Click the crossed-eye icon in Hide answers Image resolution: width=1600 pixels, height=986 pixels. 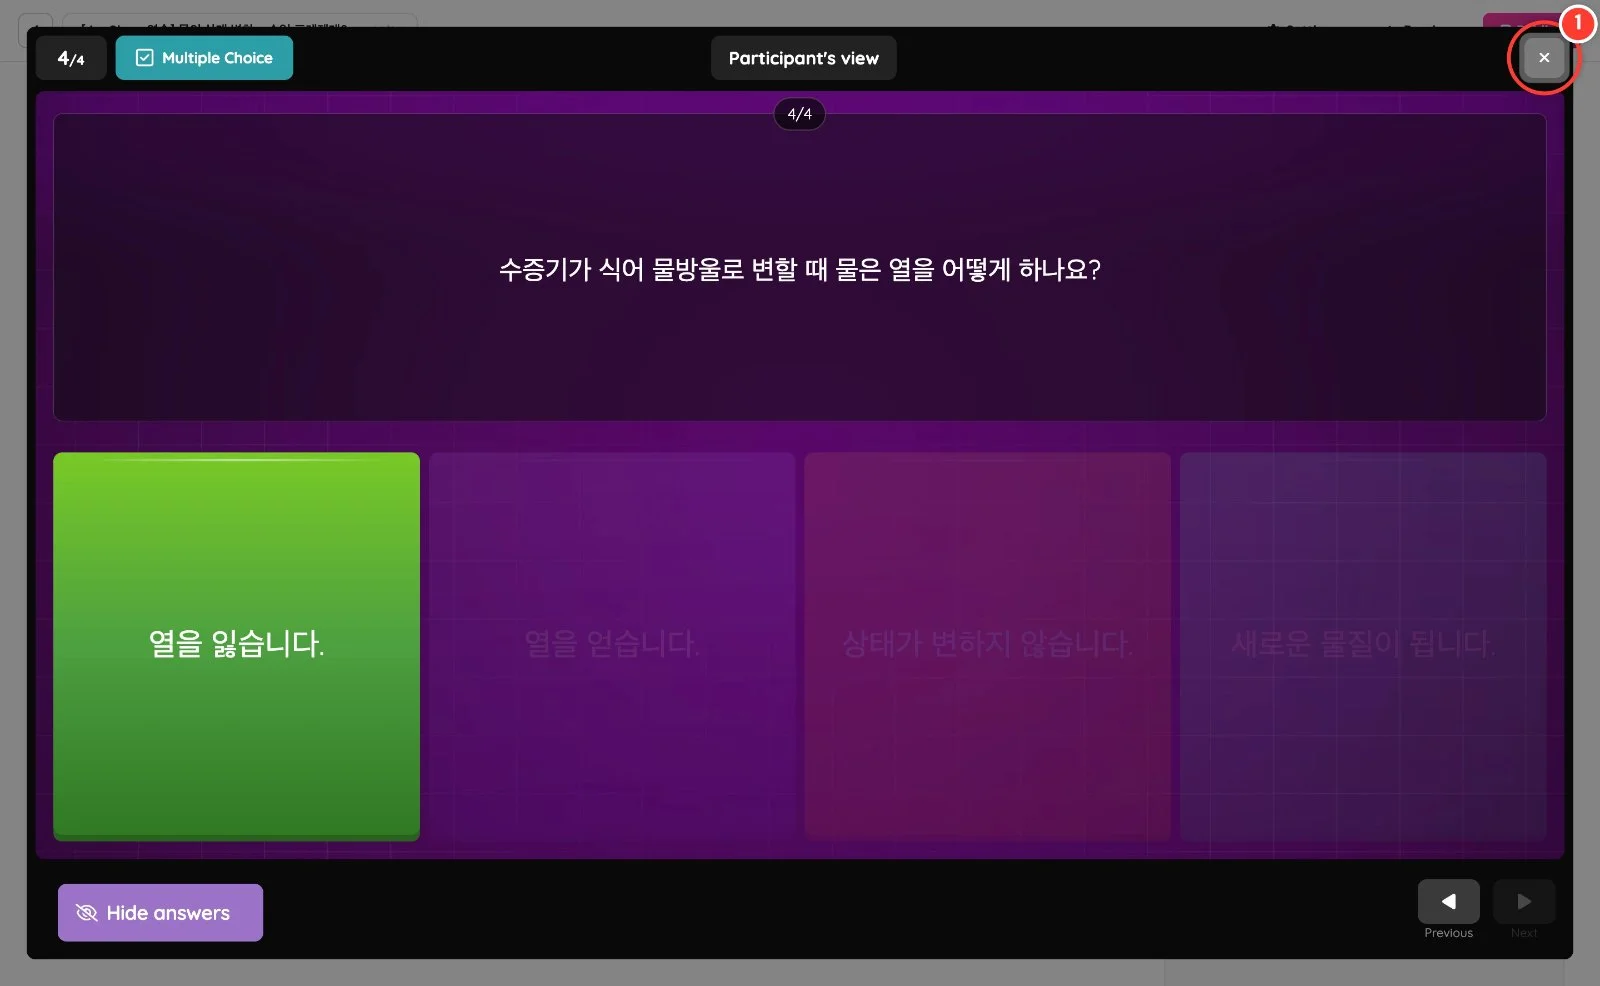tap(87, 913)
